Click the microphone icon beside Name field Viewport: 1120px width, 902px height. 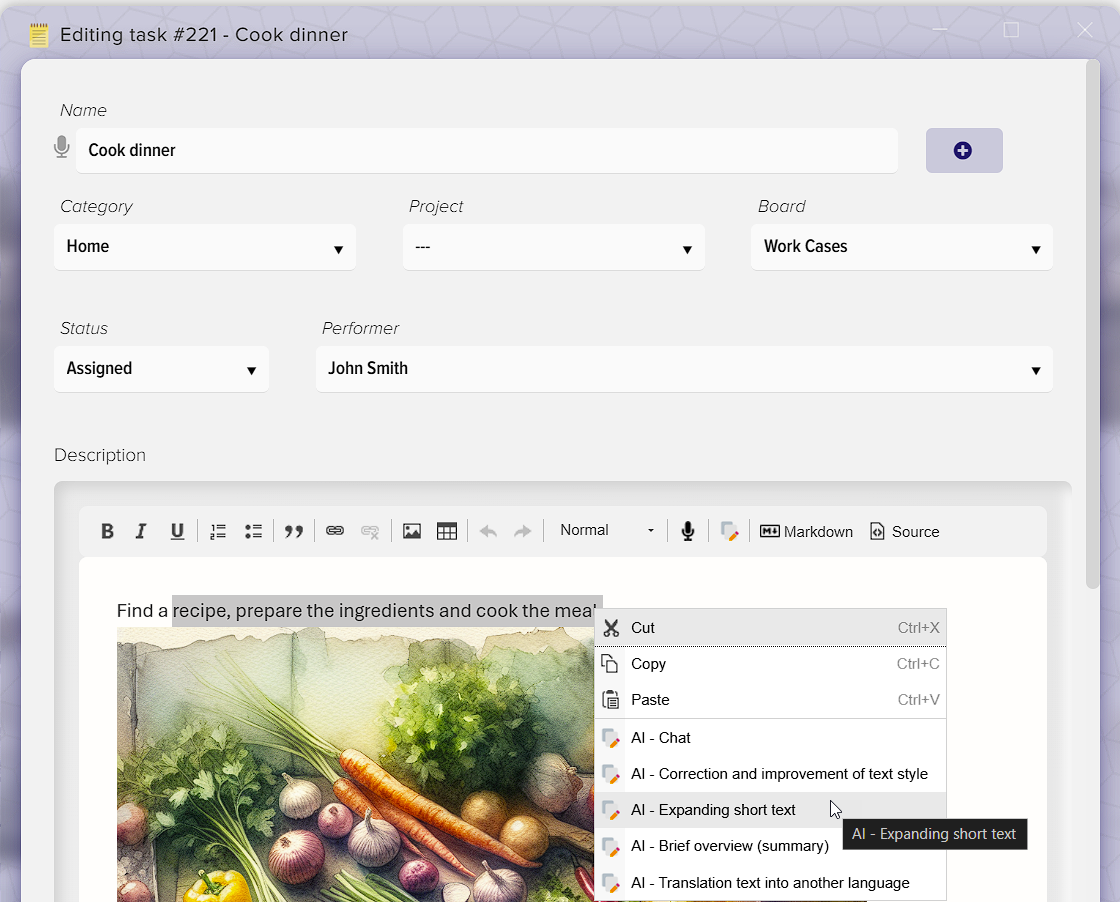[x=62, y=147]
